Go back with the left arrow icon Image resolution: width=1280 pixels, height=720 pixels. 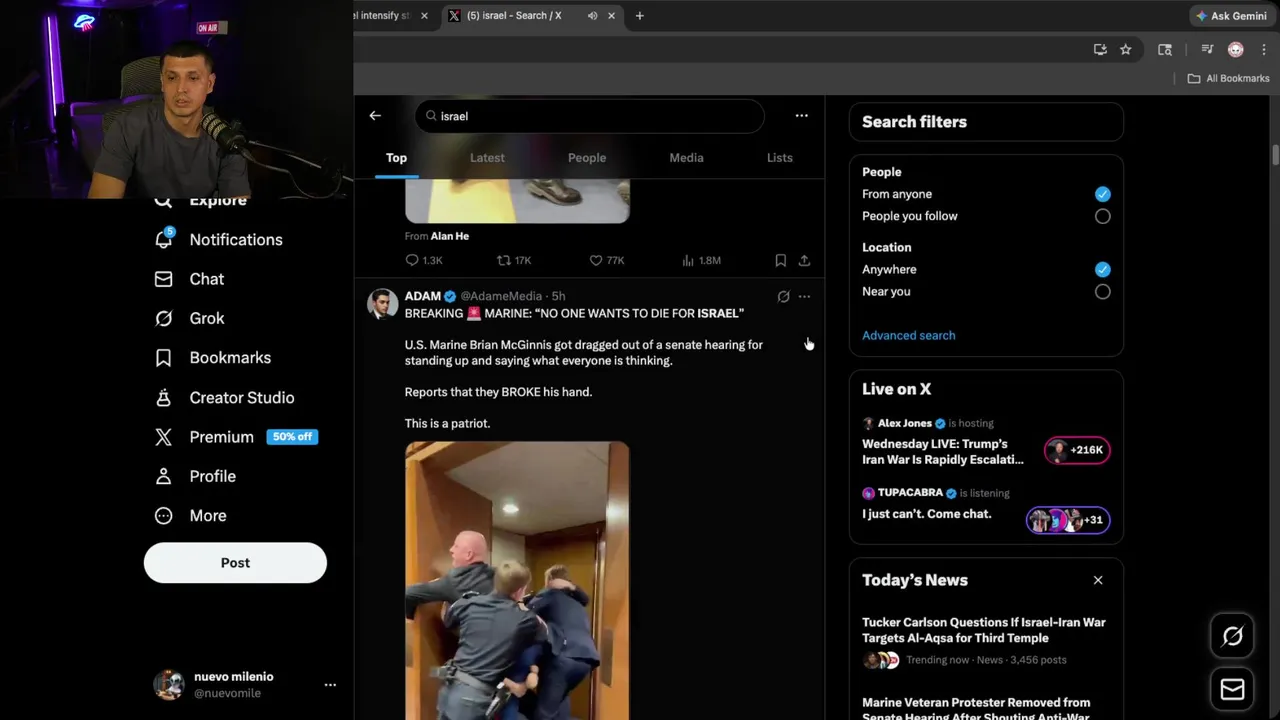coord(375,116)
